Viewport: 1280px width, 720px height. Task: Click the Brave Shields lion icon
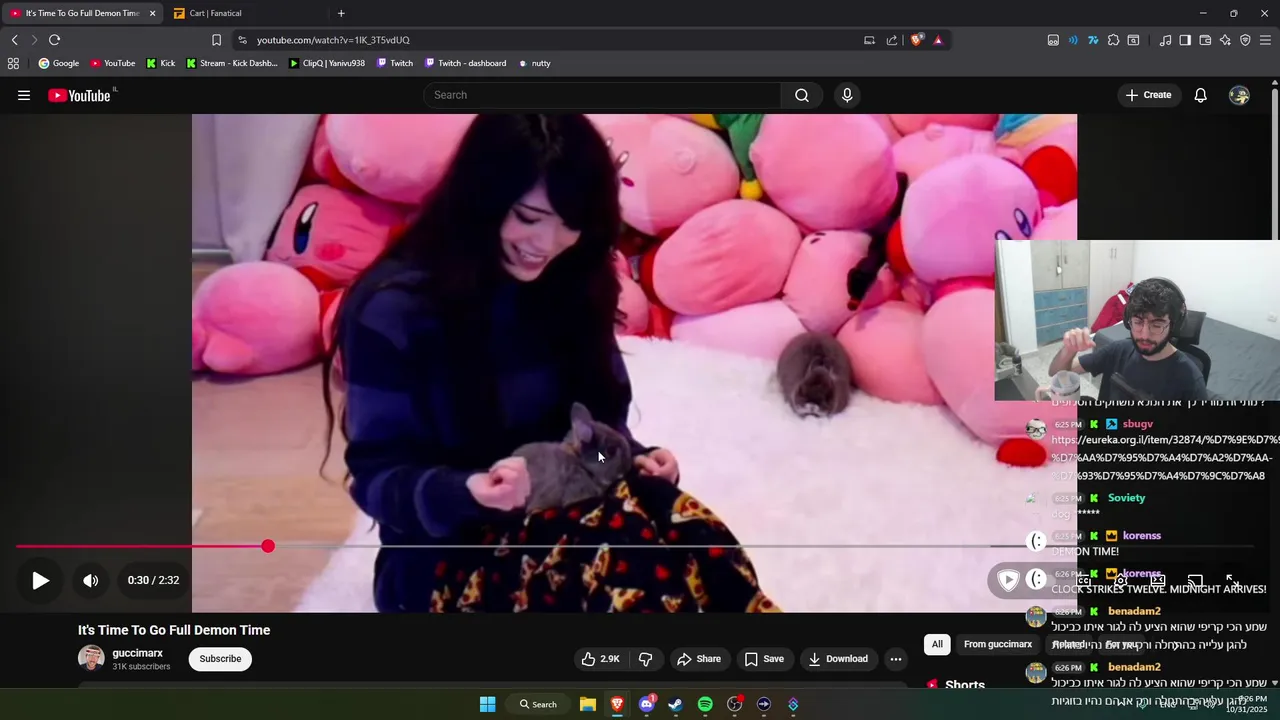click(916, 40)
